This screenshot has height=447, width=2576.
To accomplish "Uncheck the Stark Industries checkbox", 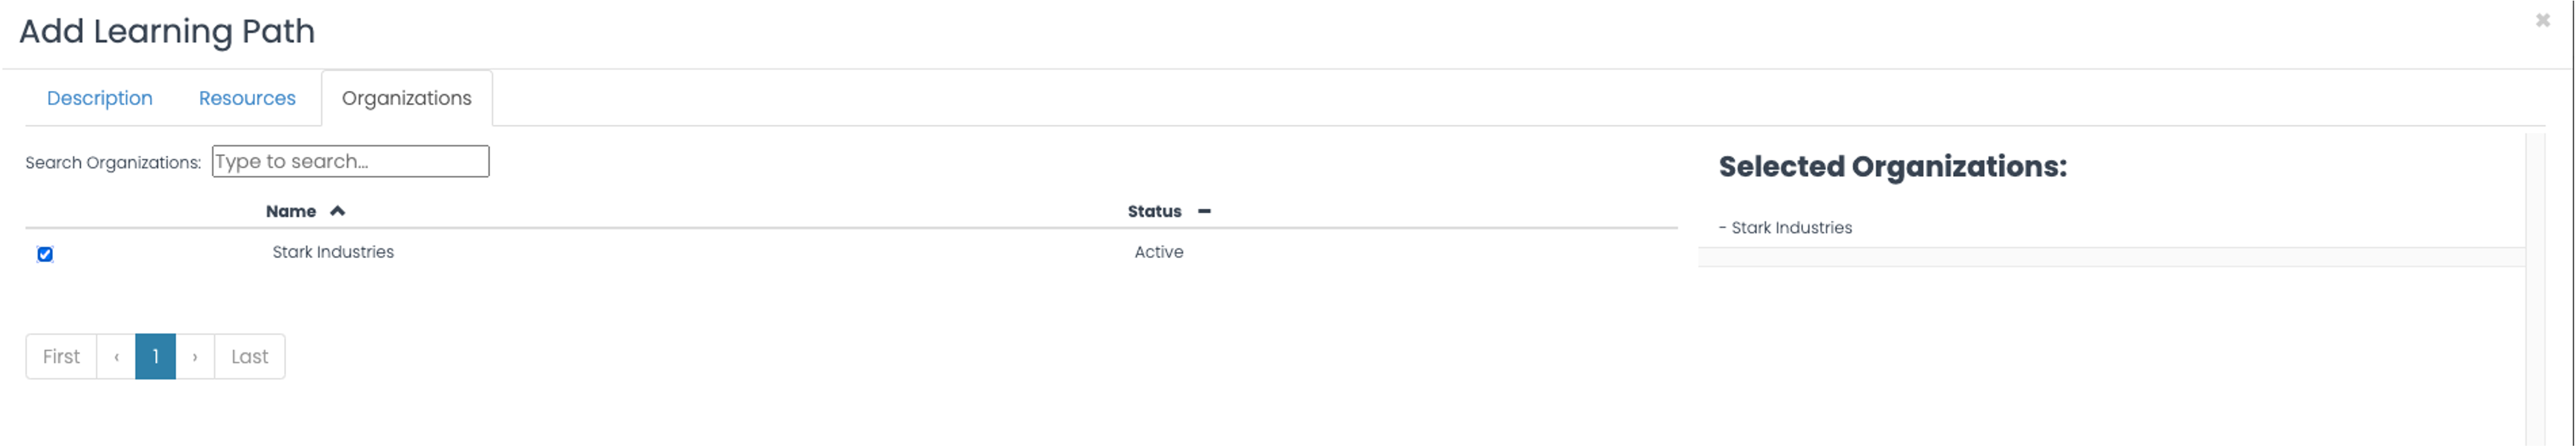I will [x=45, y=254].
